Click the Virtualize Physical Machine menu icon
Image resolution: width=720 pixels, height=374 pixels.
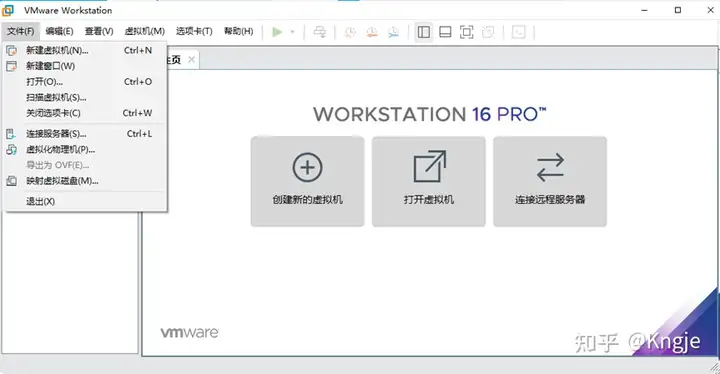point(11,149)
